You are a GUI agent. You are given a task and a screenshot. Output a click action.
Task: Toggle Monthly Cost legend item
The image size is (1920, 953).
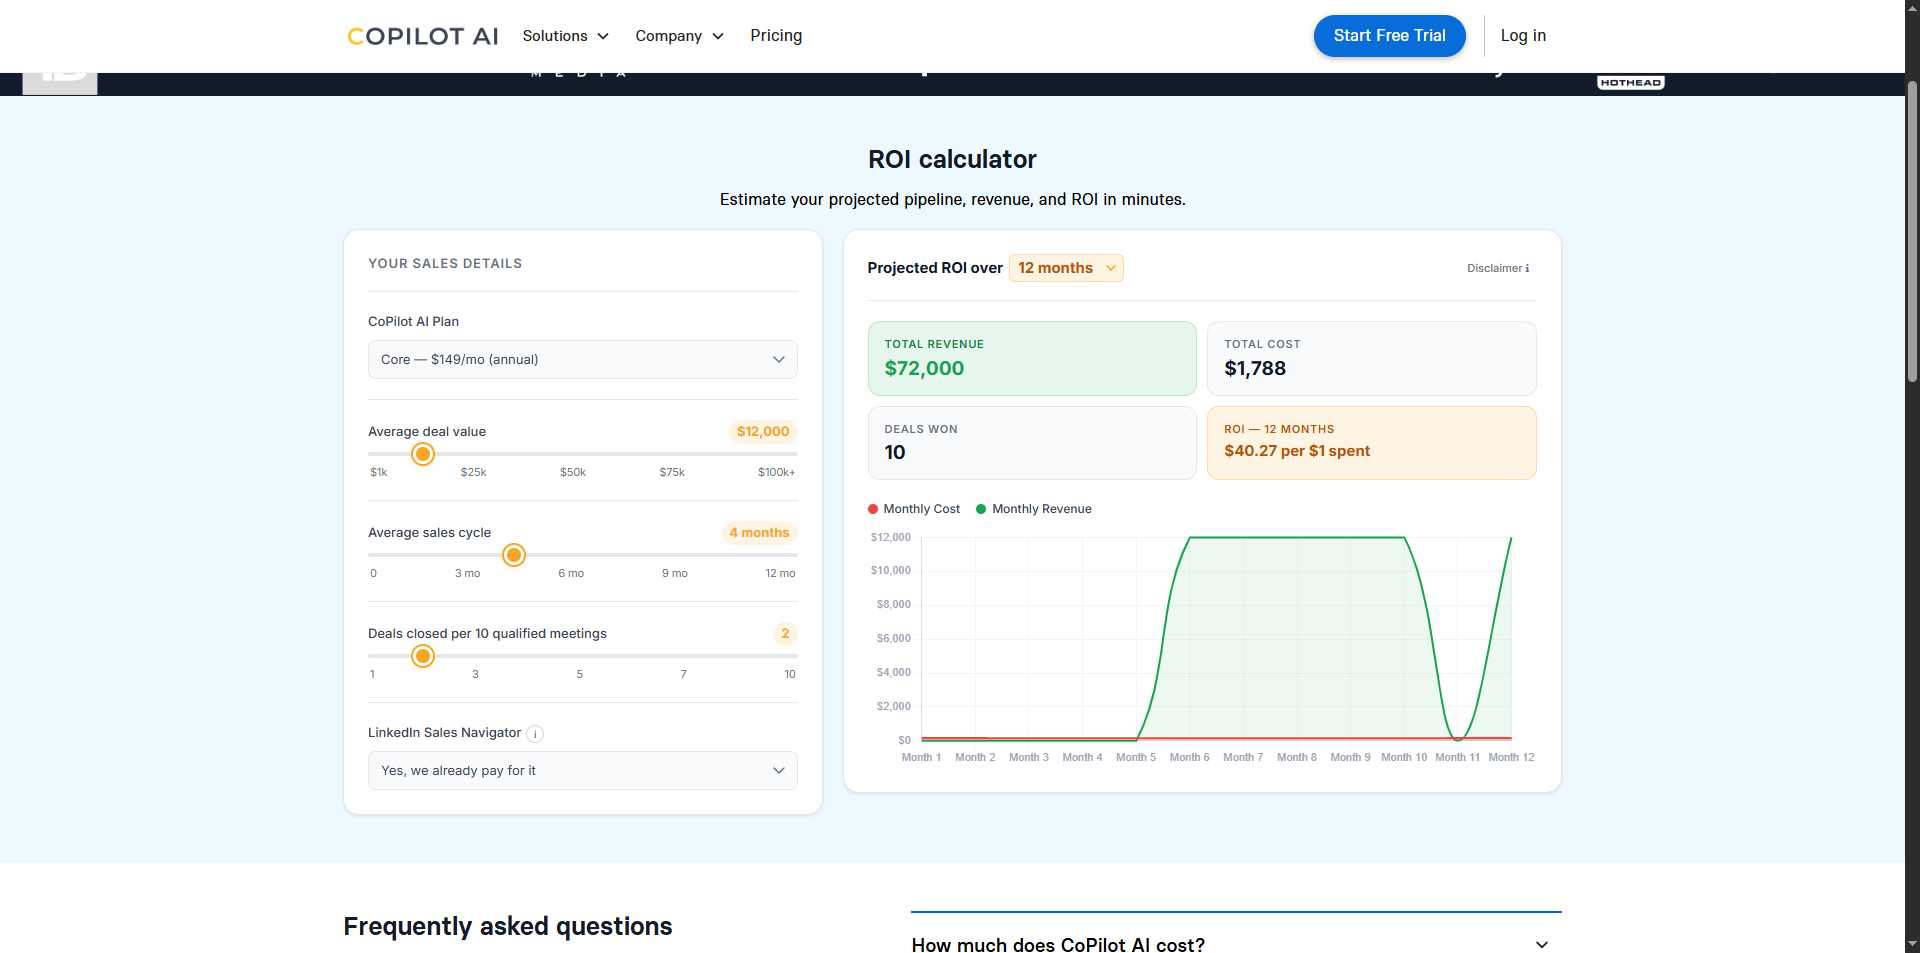(914, 509)
